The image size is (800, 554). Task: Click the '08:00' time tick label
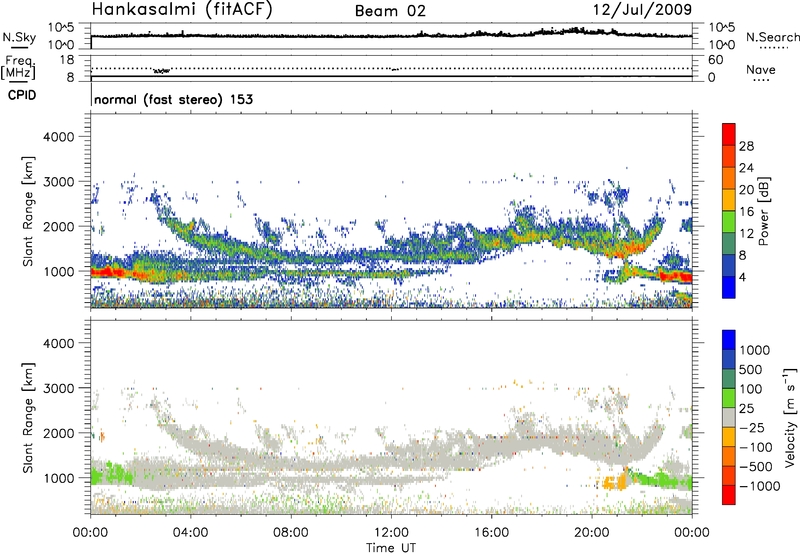click(291, 533)
